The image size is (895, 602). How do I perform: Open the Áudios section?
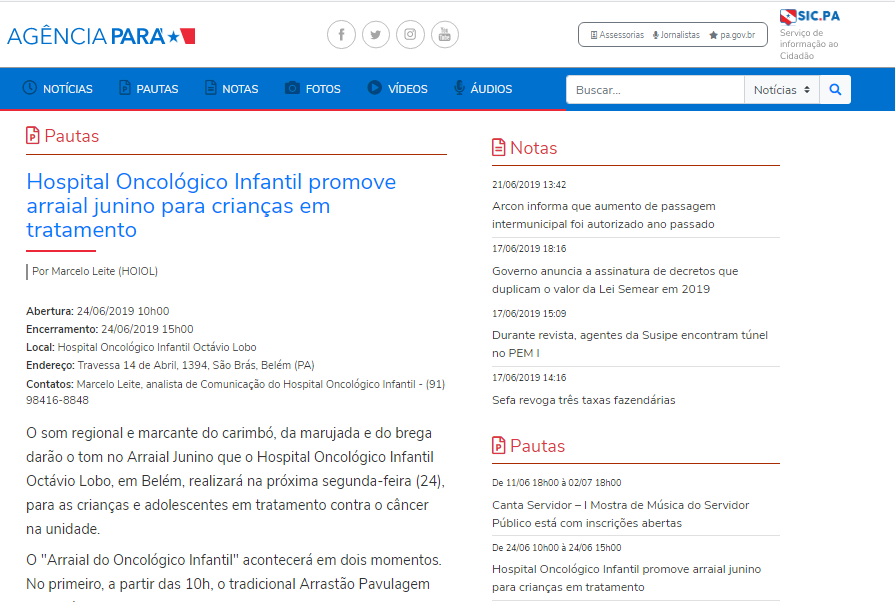pyautogui.click(x=482, y=89)
